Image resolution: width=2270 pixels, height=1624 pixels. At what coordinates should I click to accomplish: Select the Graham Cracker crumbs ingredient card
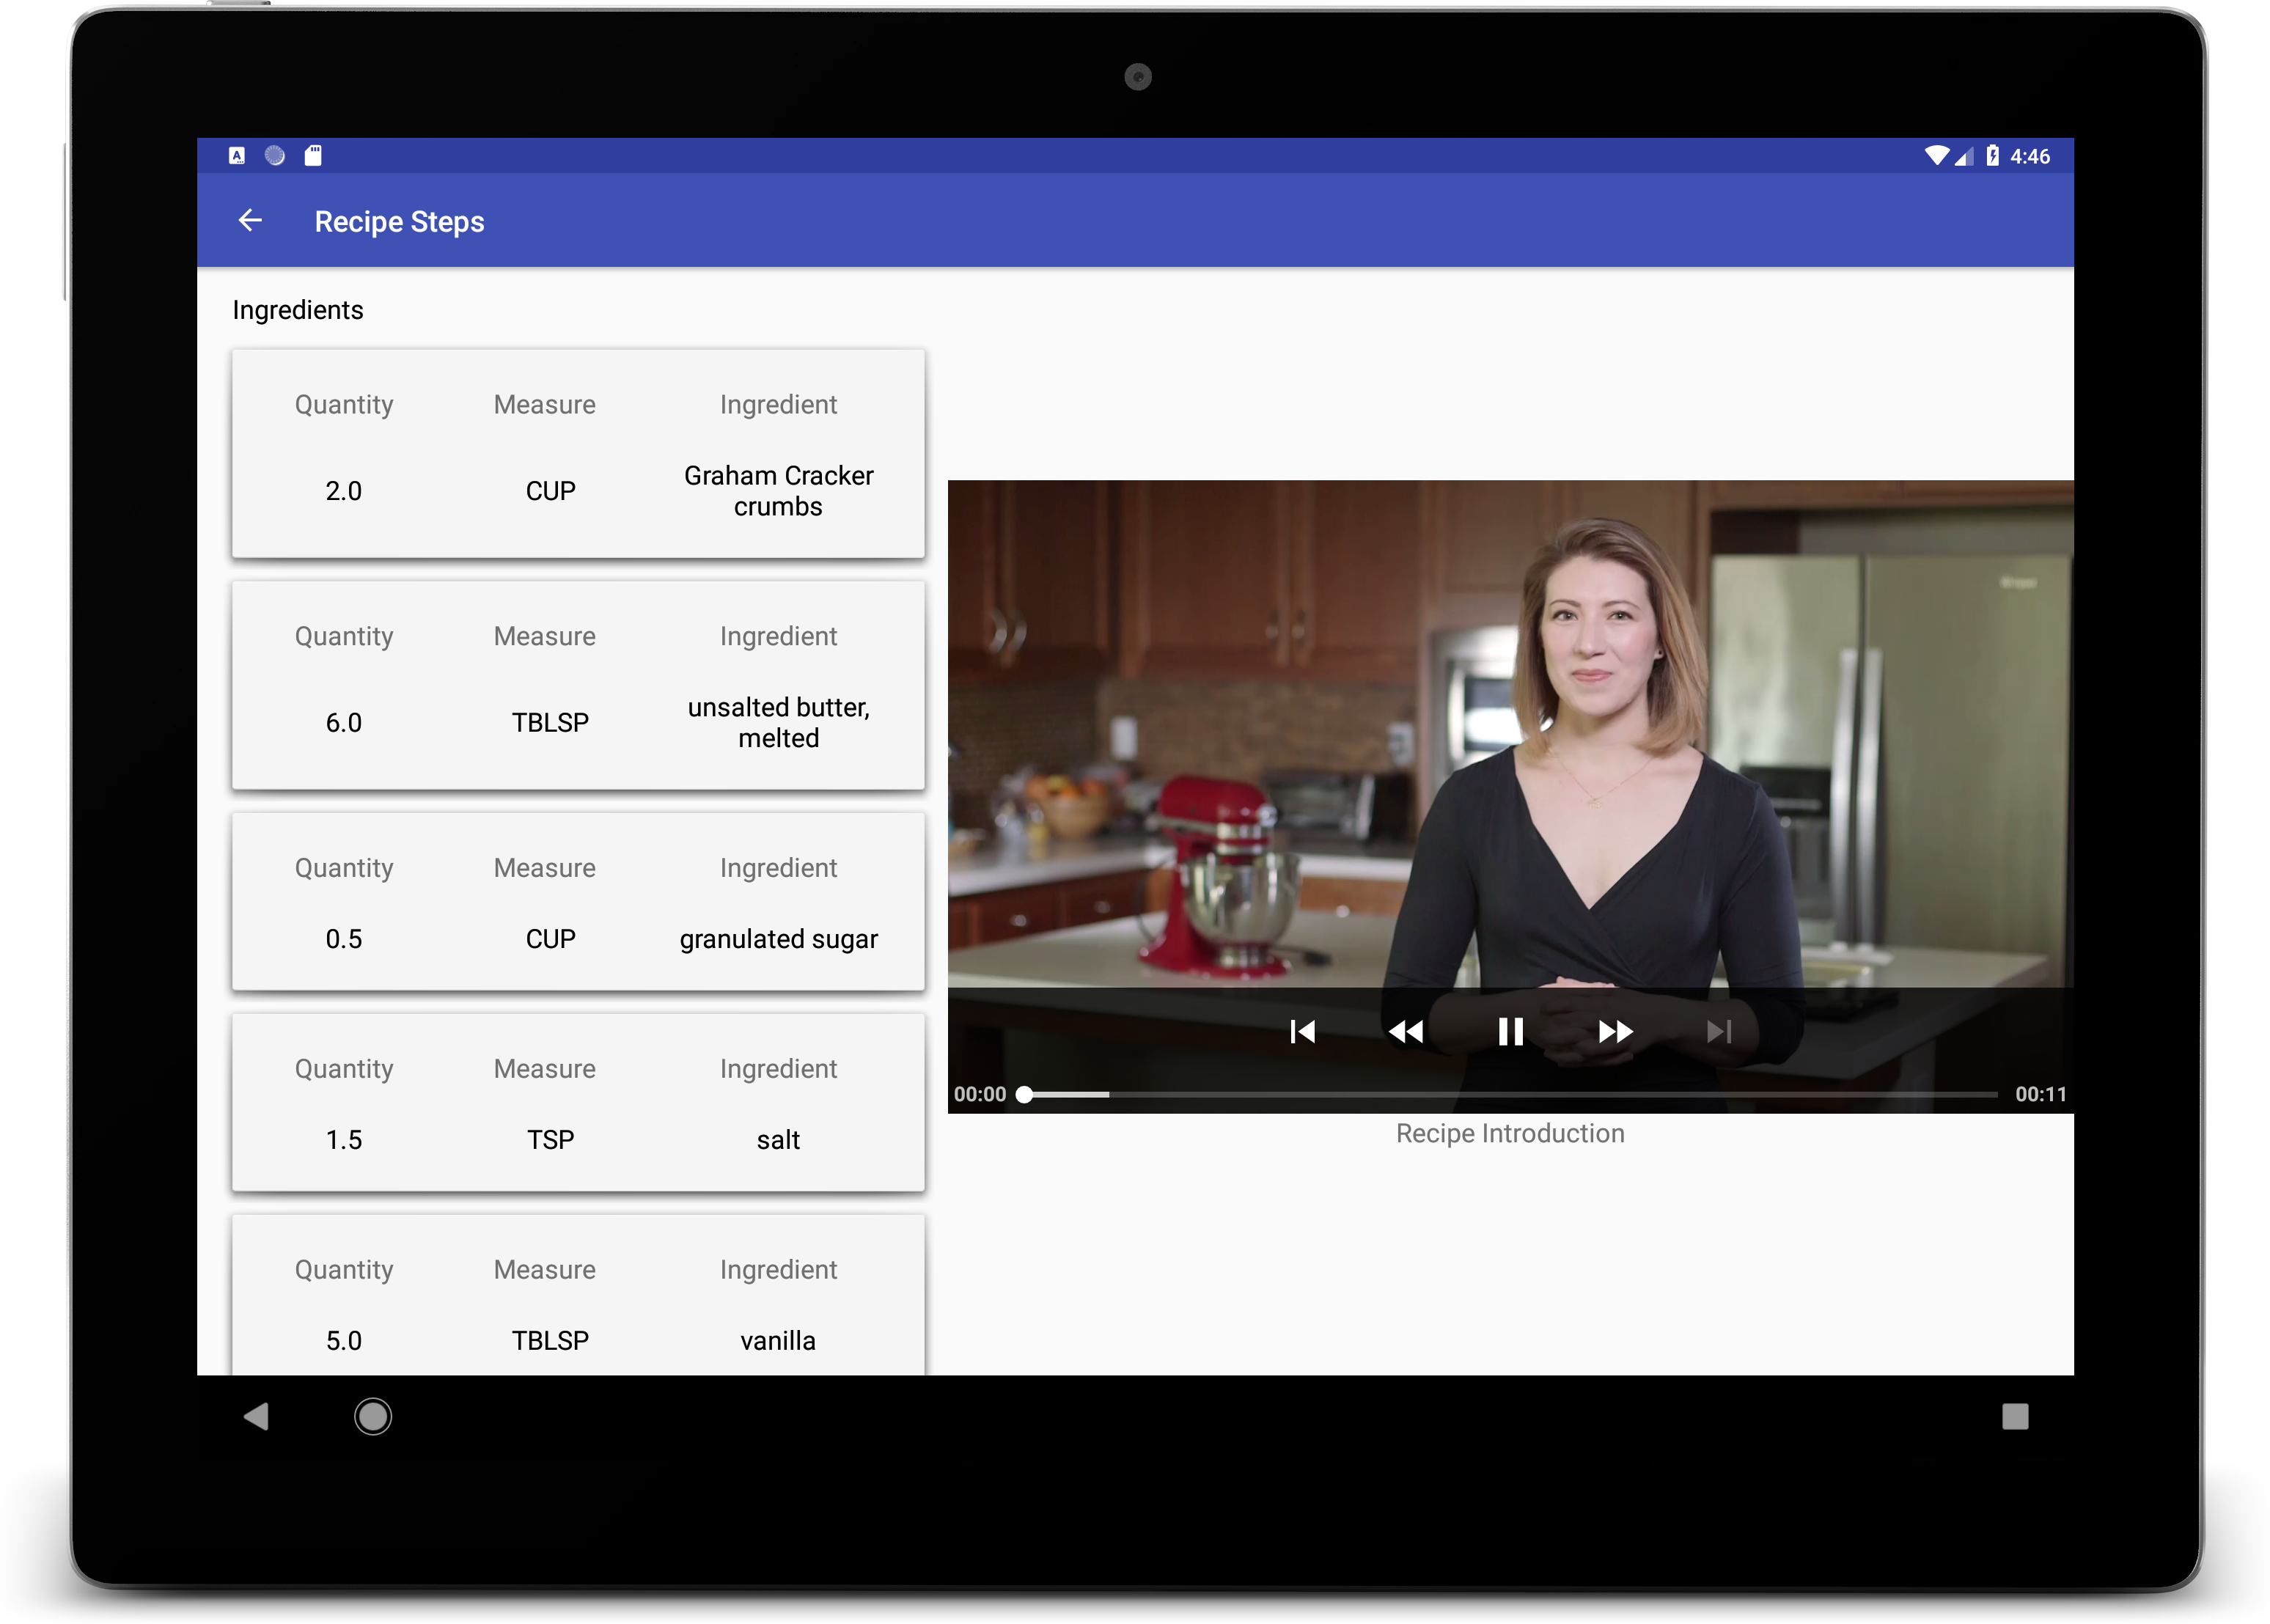coord(578,453)
